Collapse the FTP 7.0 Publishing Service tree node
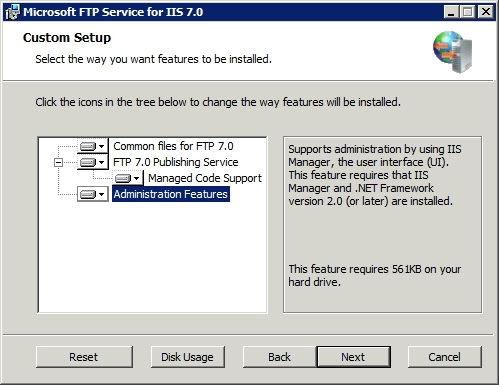This screenshot has width=499, height=385. tap(58, 162)
